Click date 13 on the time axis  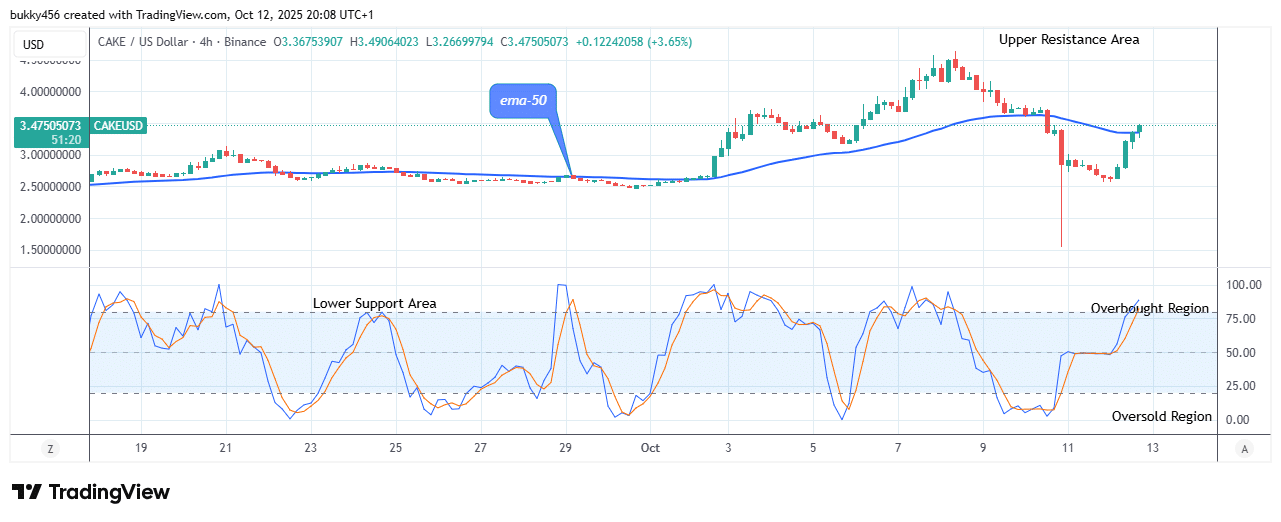pos(1153,449)
